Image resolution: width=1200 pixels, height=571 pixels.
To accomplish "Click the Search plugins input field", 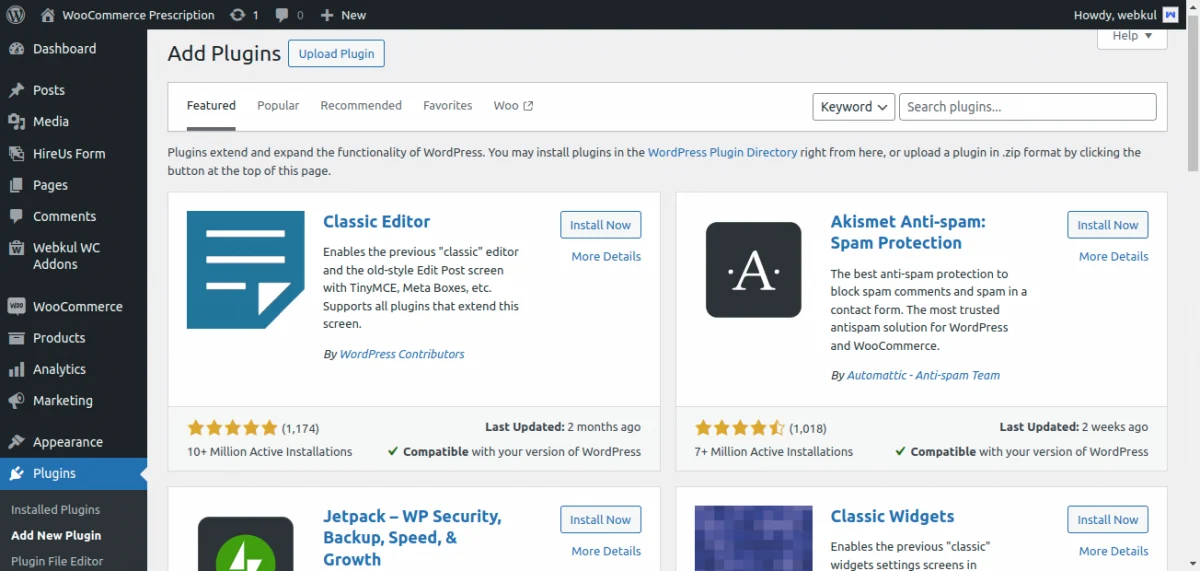I will pos(1027,107).
